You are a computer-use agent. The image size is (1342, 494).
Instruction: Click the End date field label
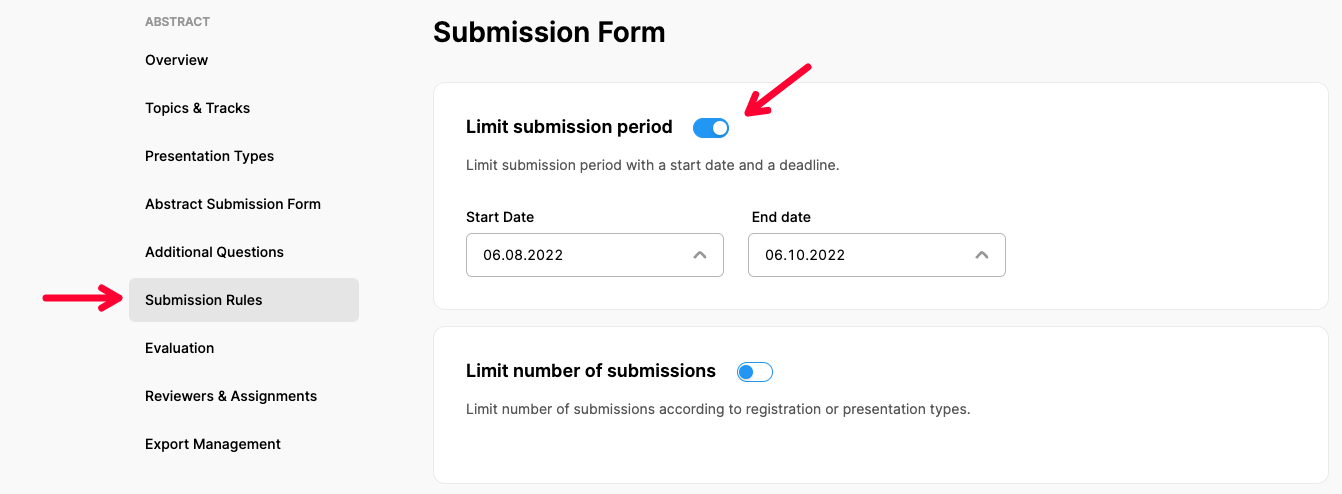click(781, 217)
